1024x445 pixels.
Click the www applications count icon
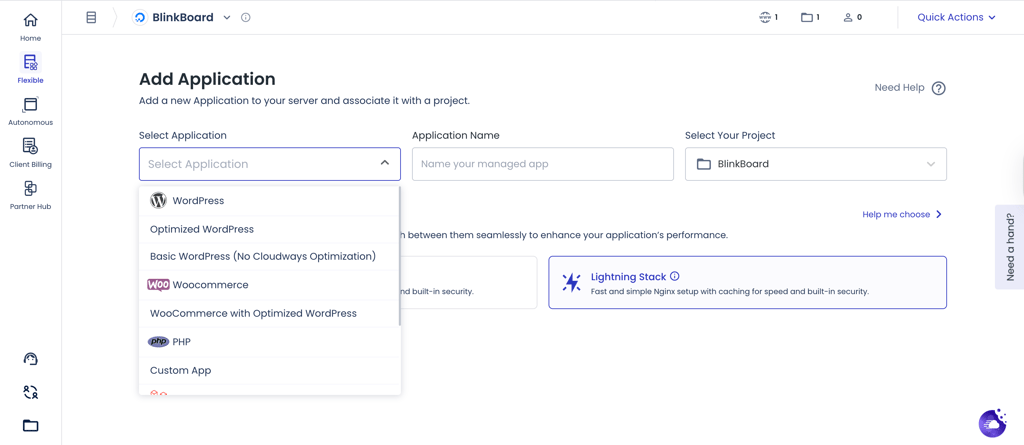765,18
